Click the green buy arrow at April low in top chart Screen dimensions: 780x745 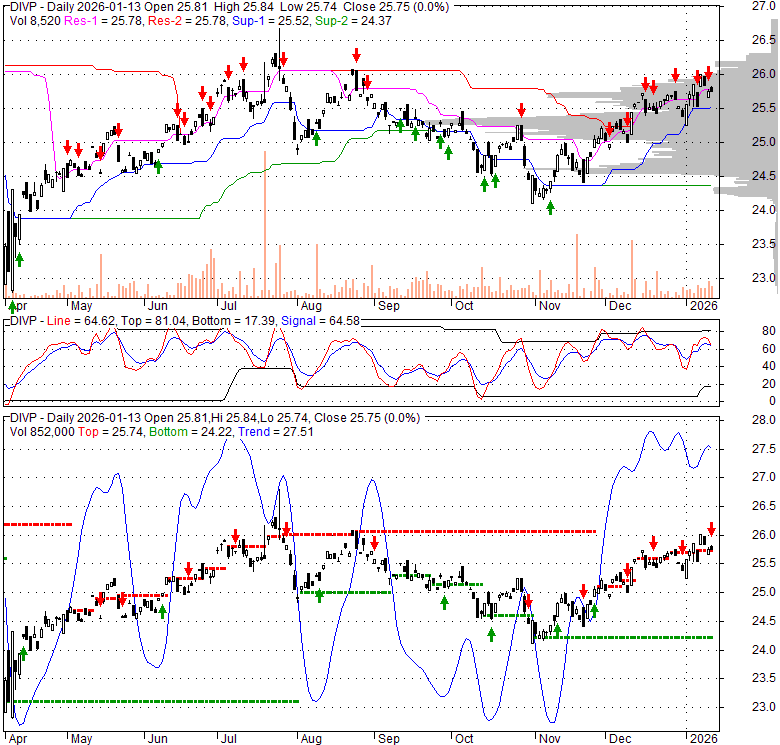(19, 260)
